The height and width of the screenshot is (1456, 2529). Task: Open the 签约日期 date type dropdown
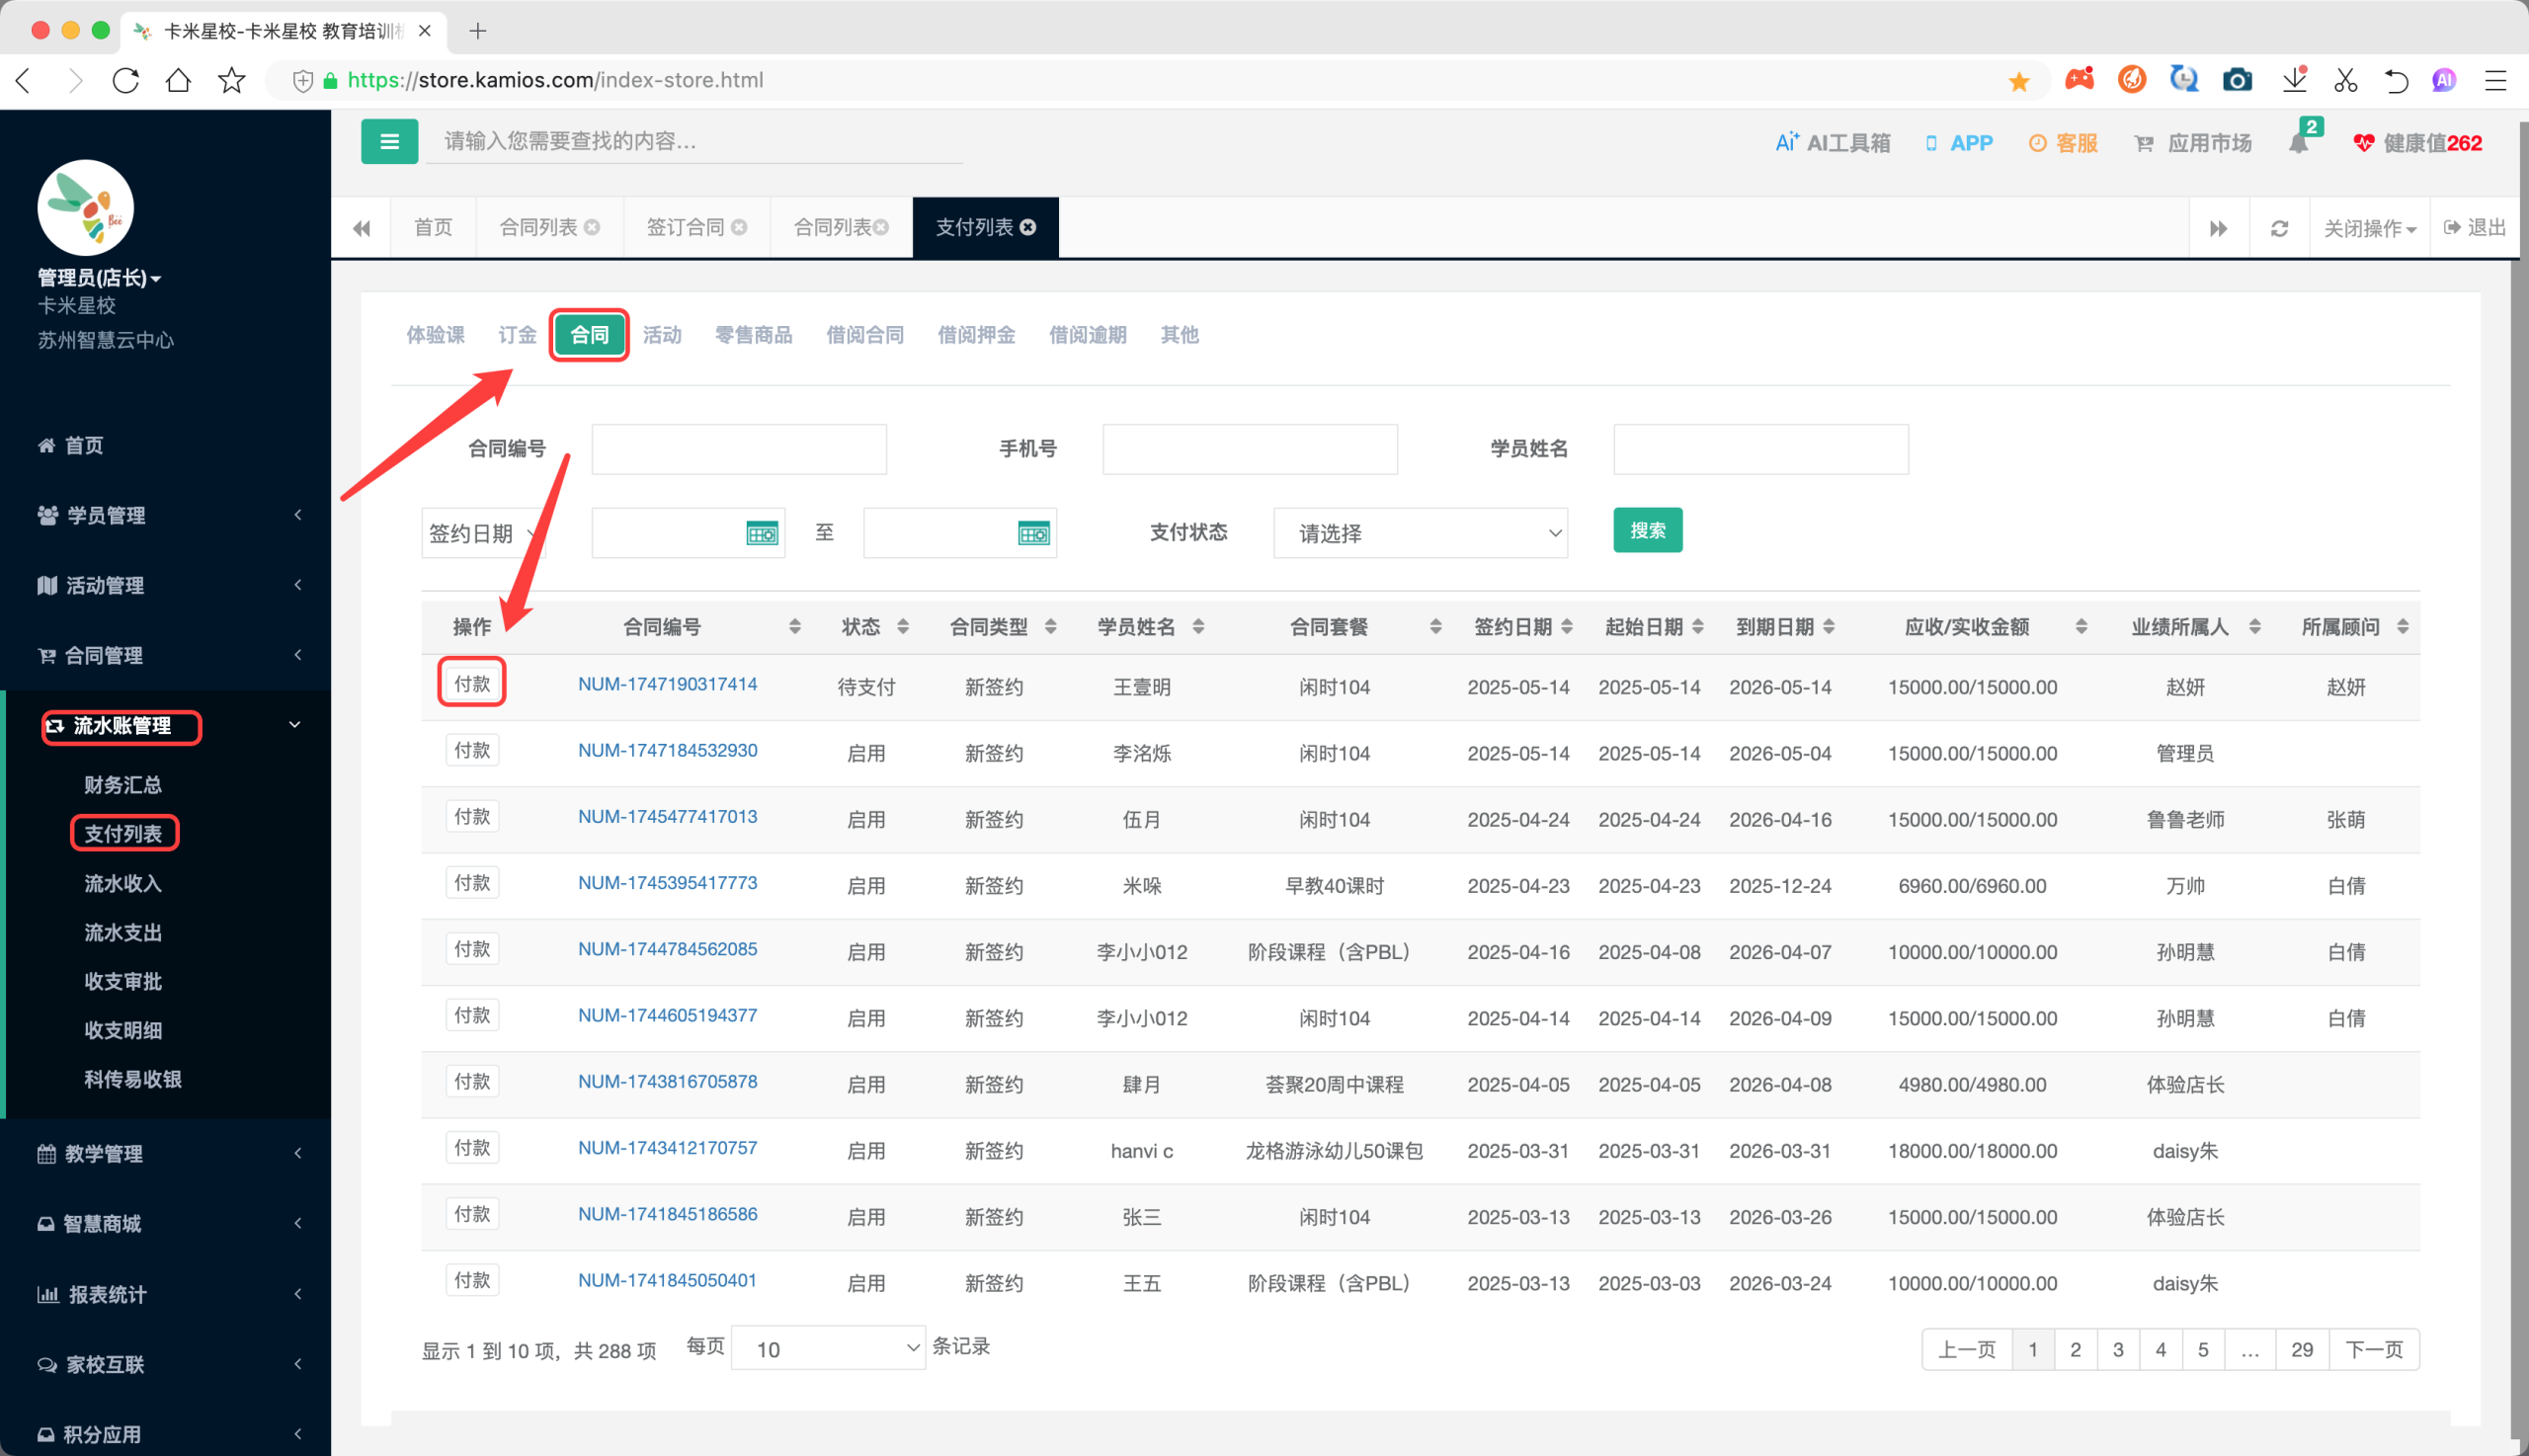click(x=482, y=533)
